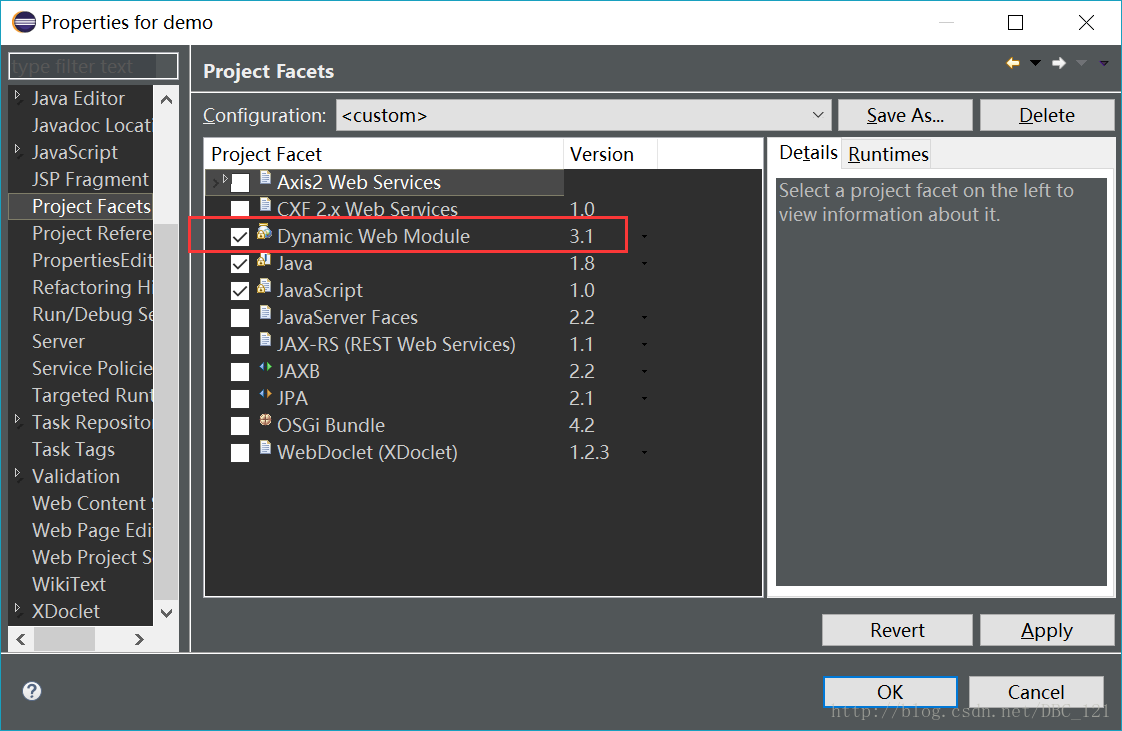Image resolution: width=1122 pixels, height=731 pixels.
Task: Enable the JavaServer Faces facet checkbox
Action: point(240,318)
